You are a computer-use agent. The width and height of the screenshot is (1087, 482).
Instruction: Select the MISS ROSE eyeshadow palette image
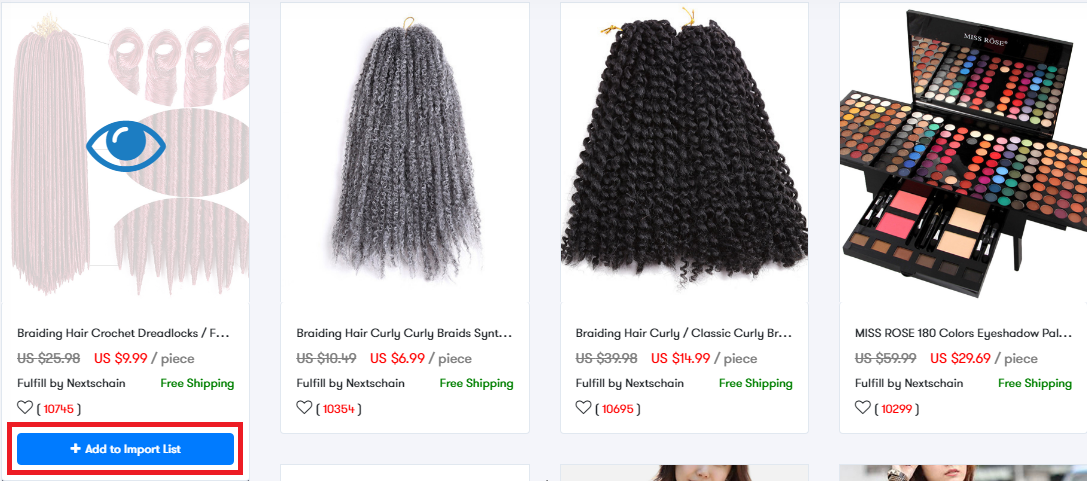pos(964,153)
